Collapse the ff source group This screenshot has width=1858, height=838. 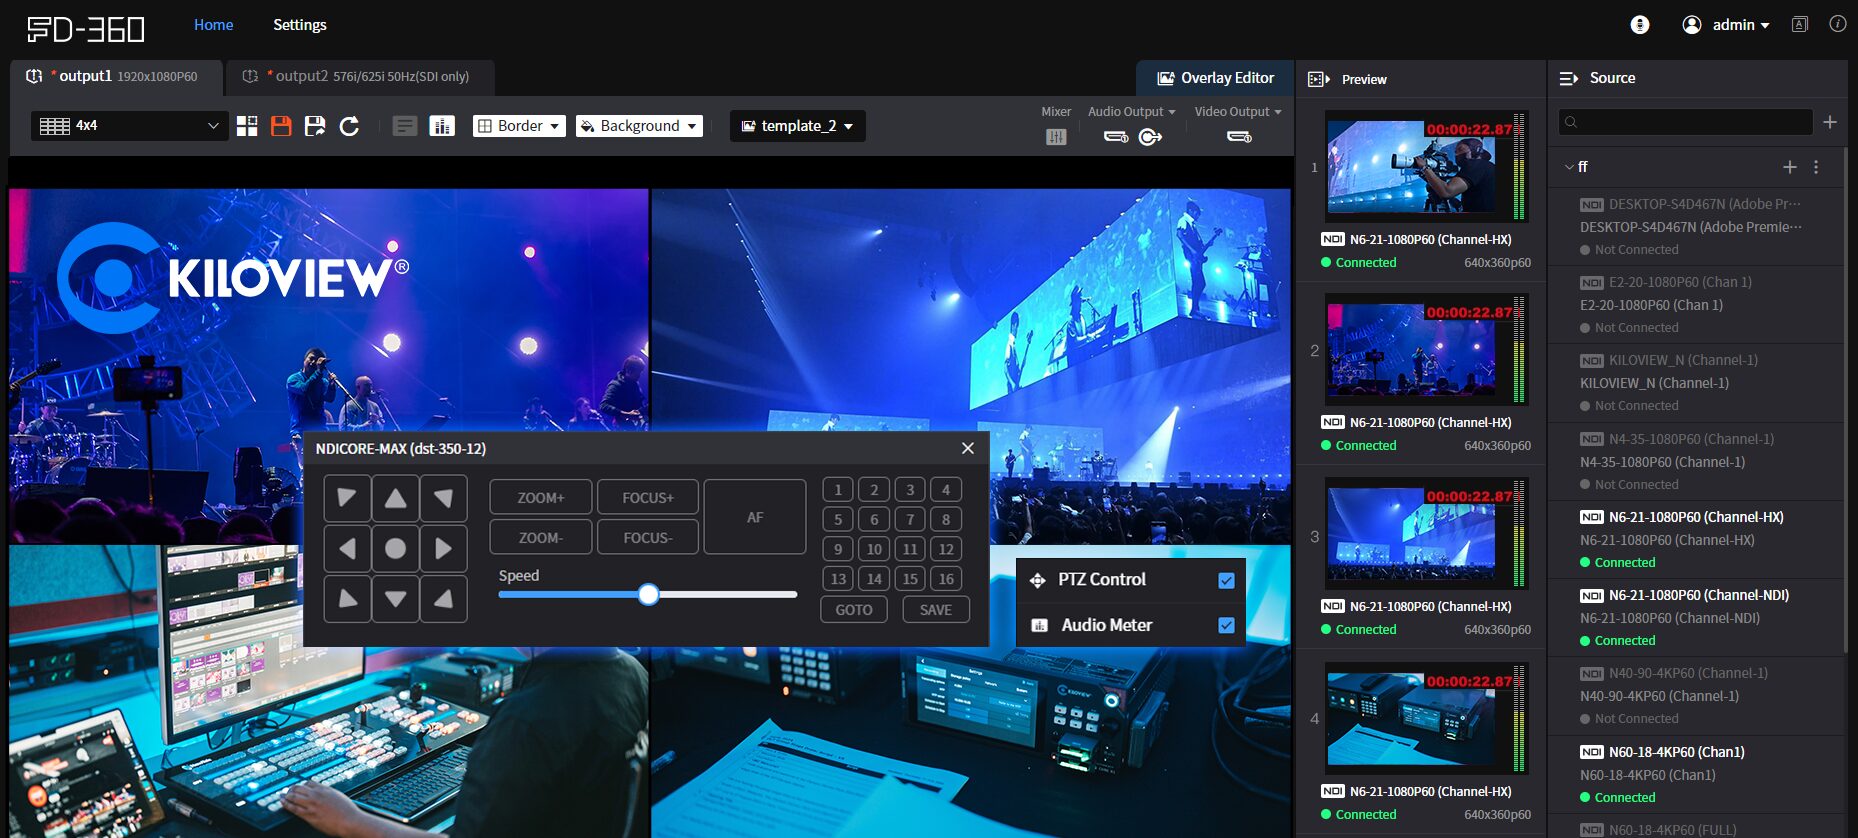(1569, 167)
